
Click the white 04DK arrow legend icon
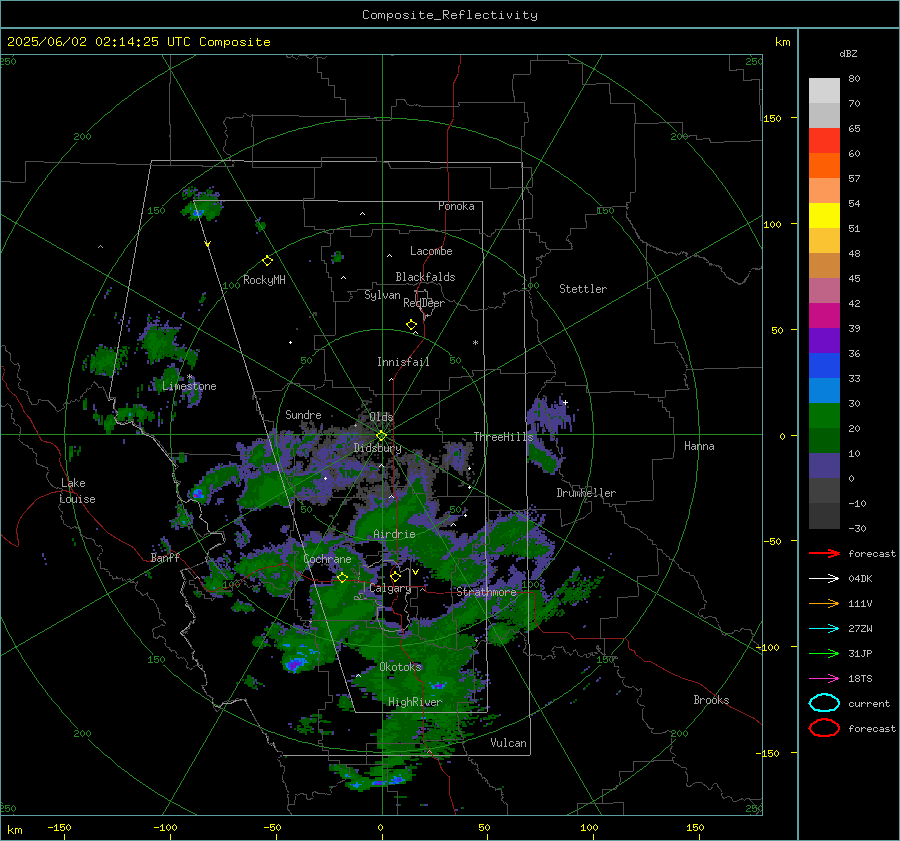(824, 578)
